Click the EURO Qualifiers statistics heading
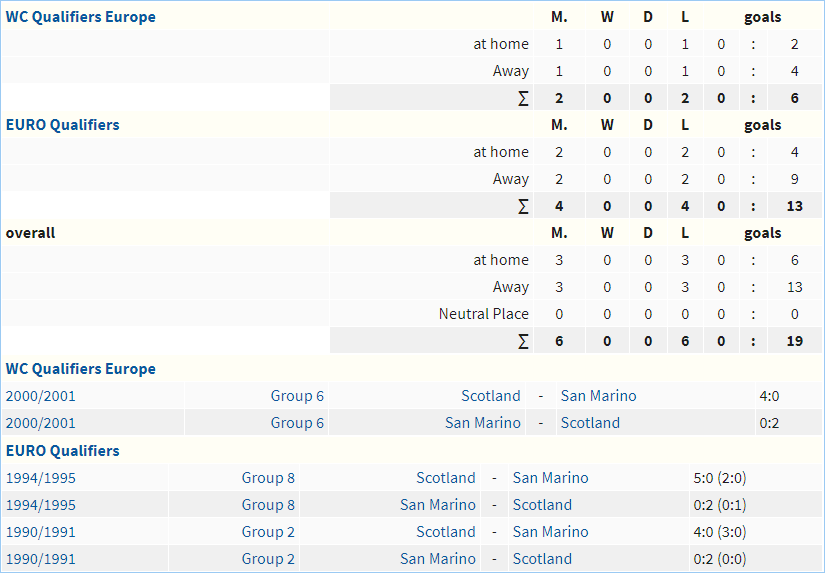Image resolution: width=825 pixels, height=573 pixels. [x=62, y=125]
